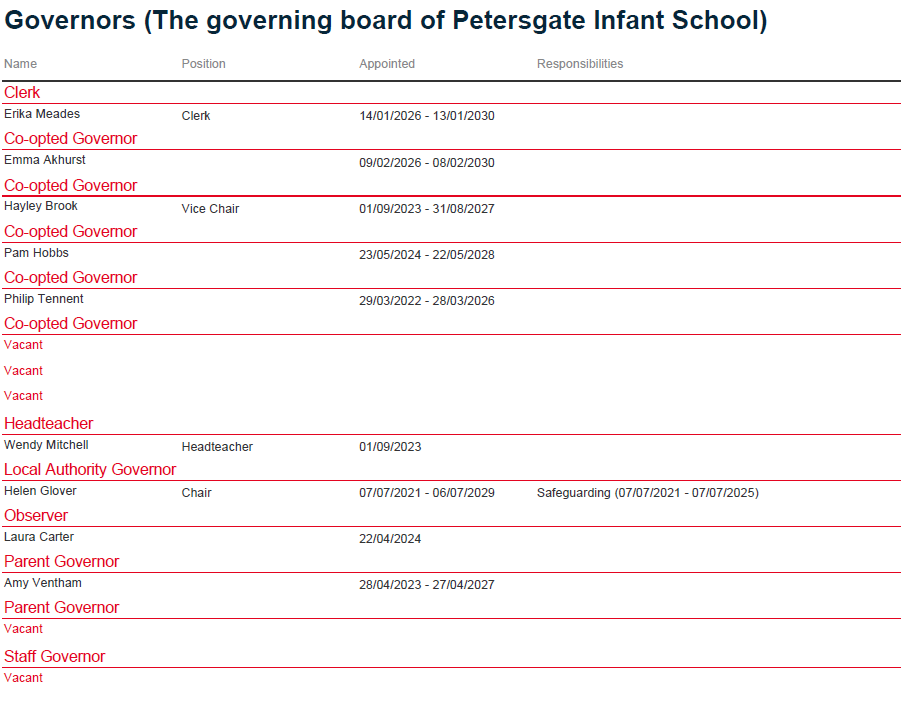The image size is (902, 705).
Task: Click on Pam Hobbs' name
Action: pos(36,253)
